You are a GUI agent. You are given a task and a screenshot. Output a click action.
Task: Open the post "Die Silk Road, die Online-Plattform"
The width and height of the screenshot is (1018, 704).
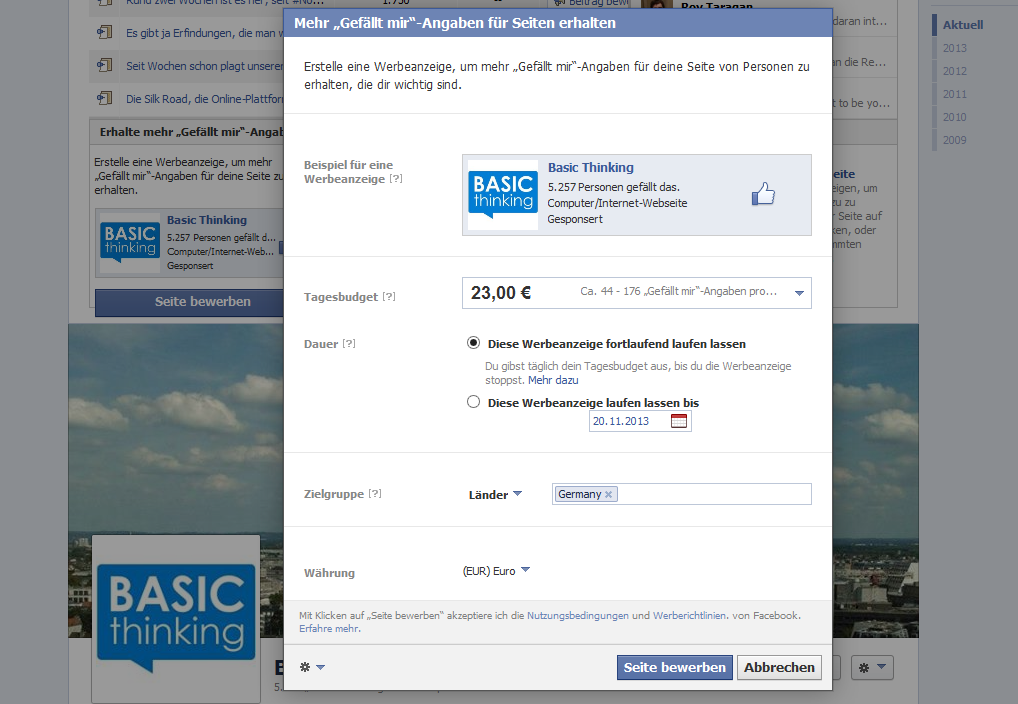pos(205,99)
